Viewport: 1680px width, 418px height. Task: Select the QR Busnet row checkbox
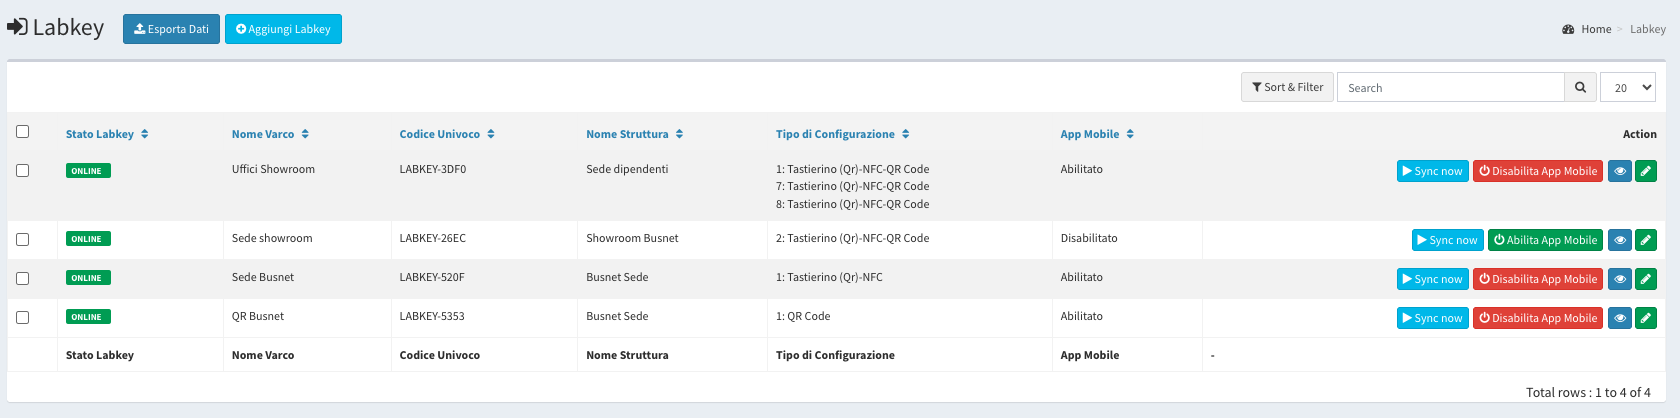coord(23,317)
